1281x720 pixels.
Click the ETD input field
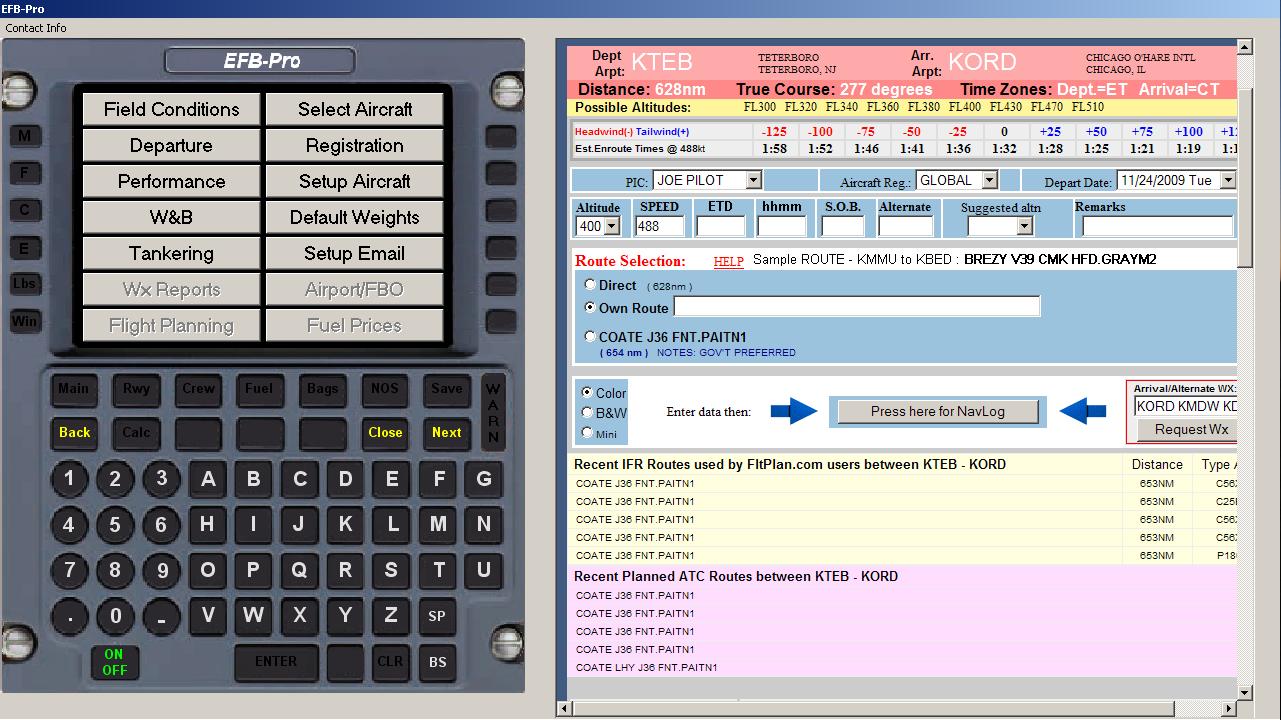(x=720, y=227)
